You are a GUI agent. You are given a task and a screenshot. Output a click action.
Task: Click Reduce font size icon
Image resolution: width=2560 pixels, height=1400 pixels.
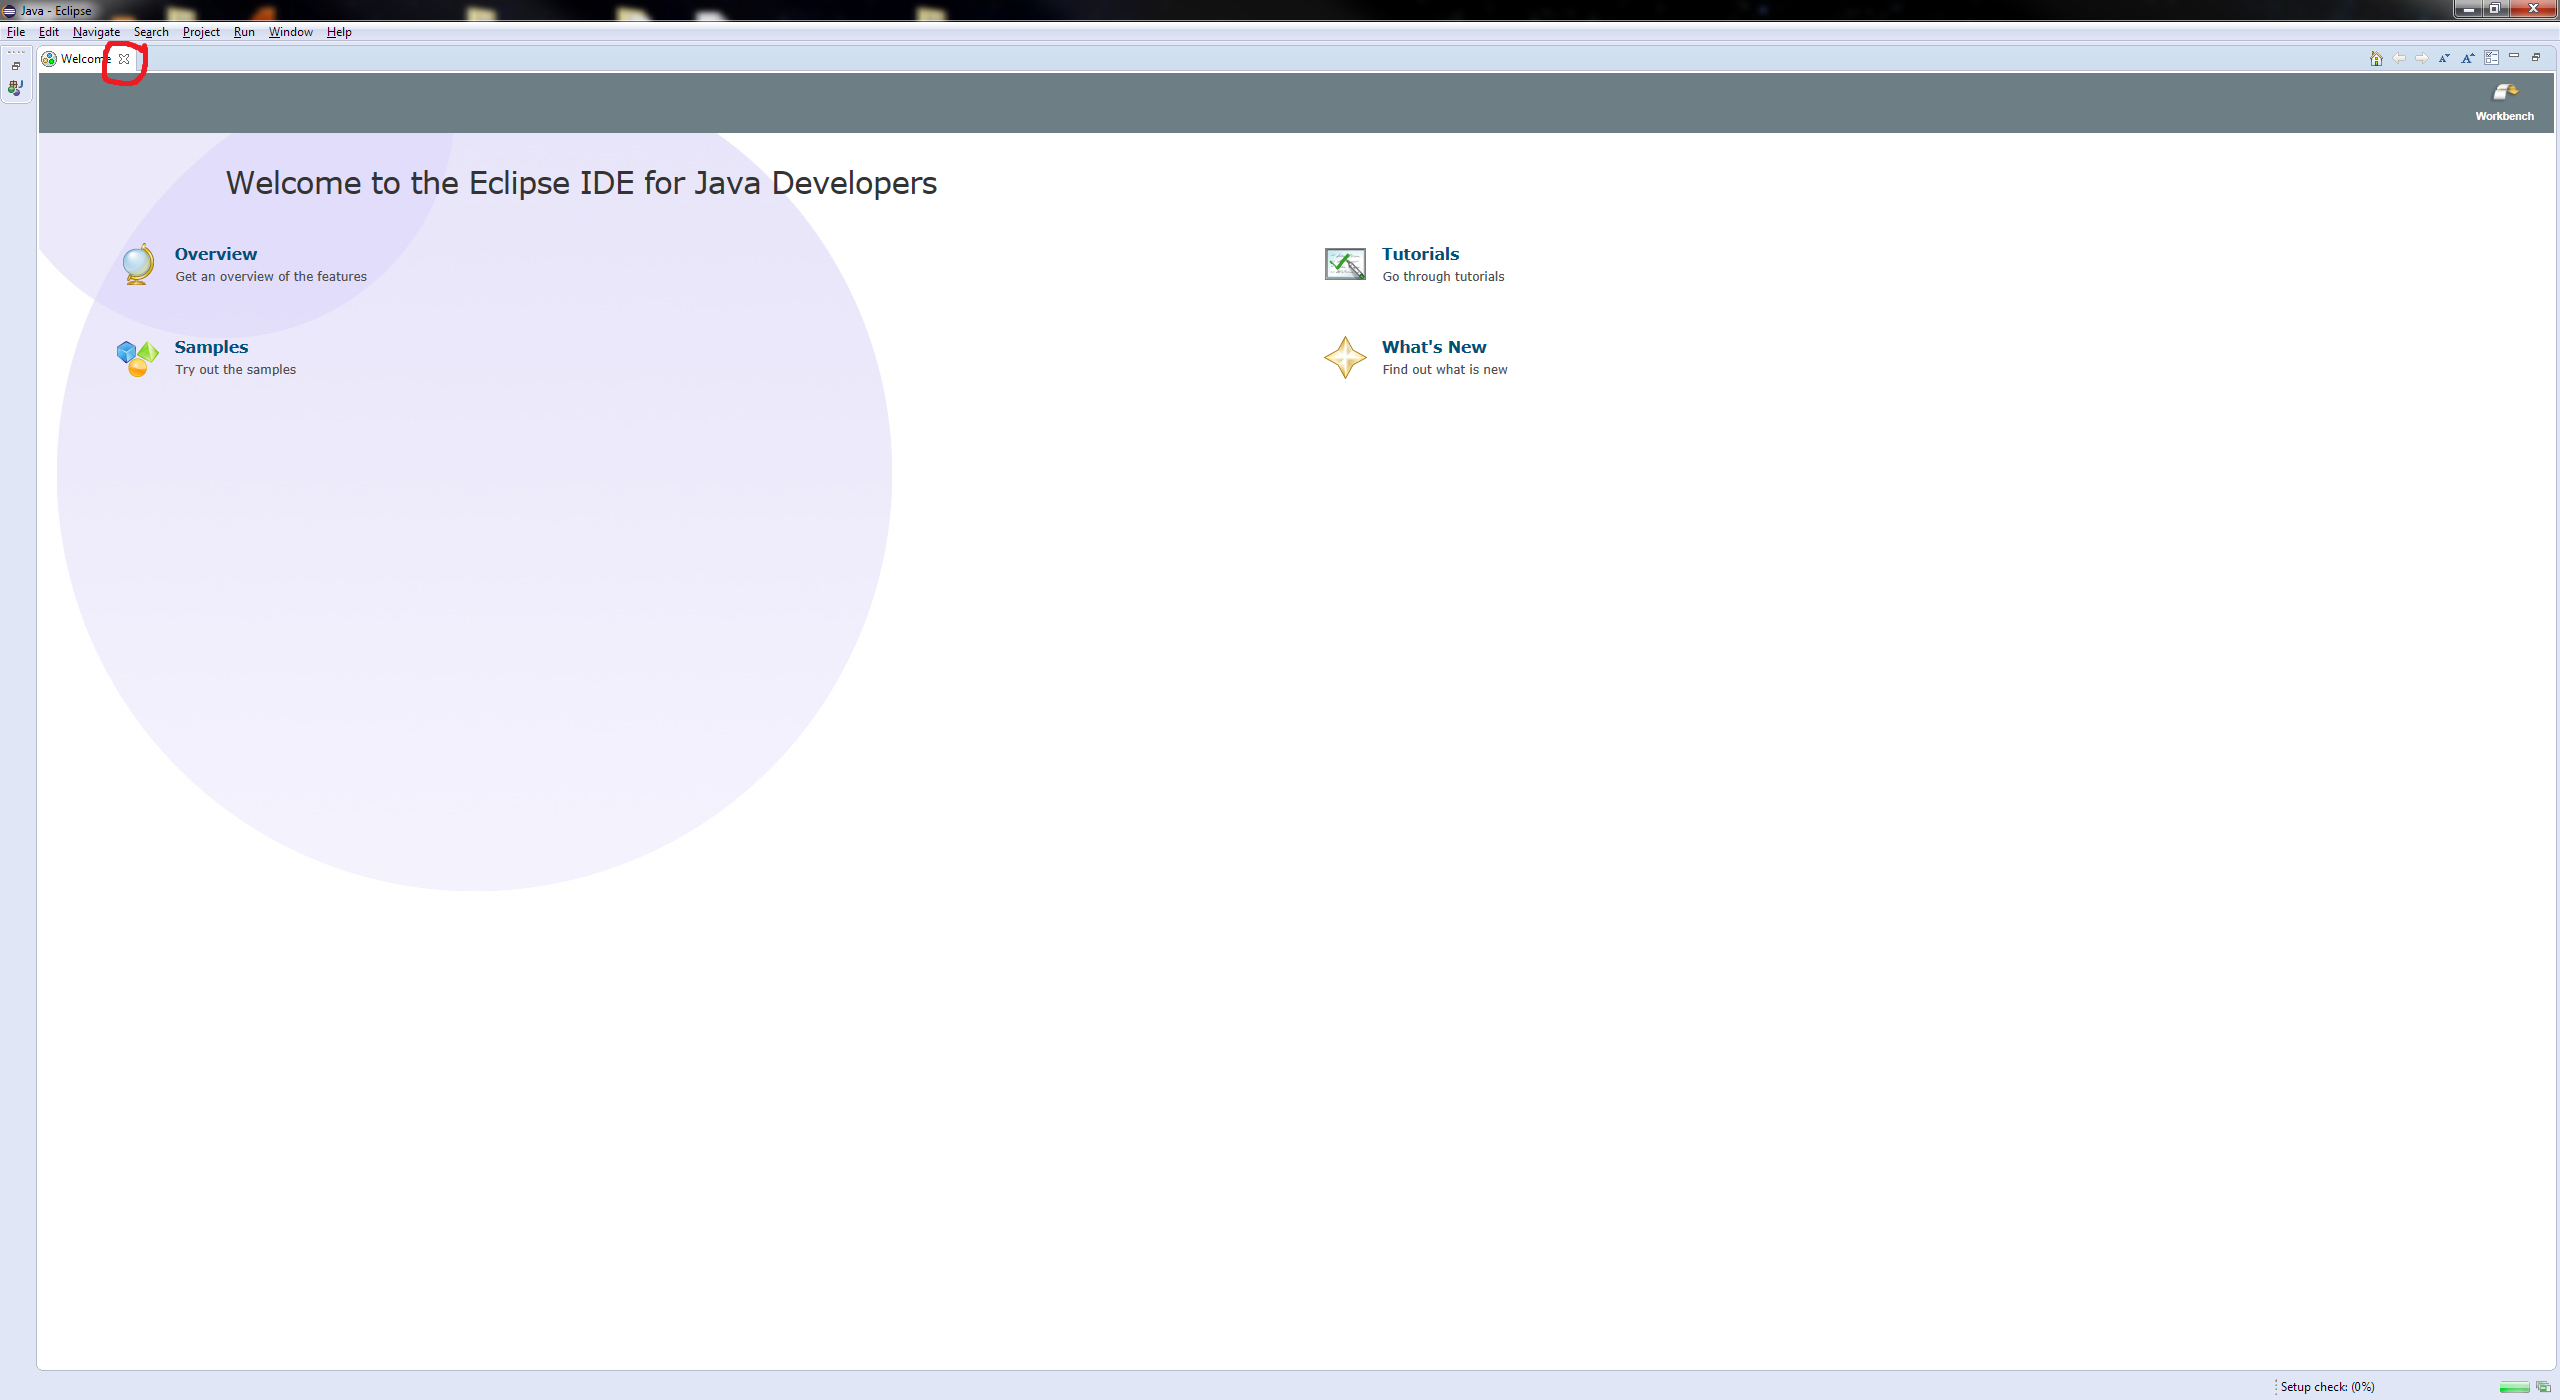(2444, 58)
